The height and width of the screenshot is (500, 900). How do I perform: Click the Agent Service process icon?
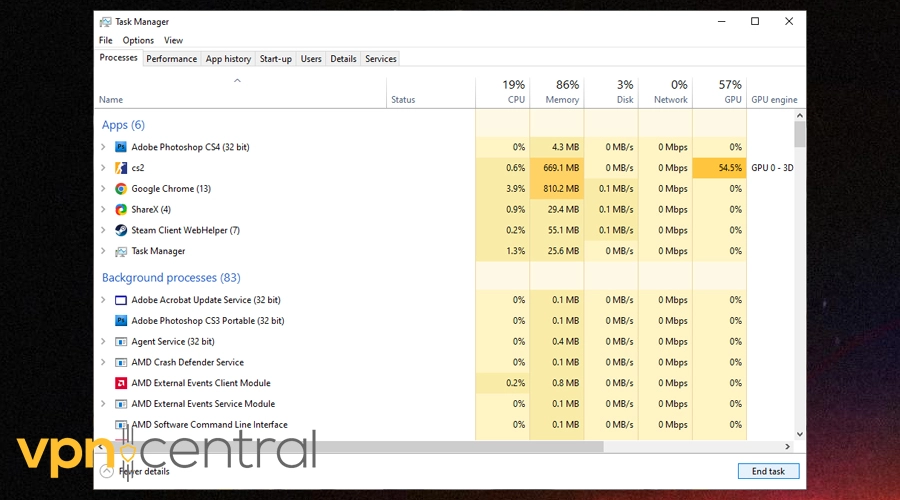[x=121, y=342]
